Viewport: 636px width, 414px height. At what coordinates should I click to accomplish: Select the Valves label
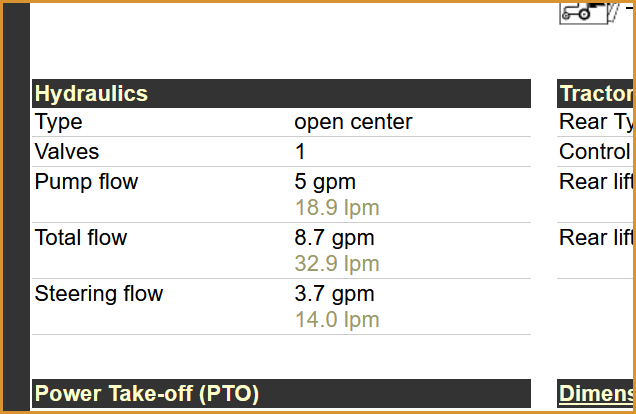pos(67,152)
